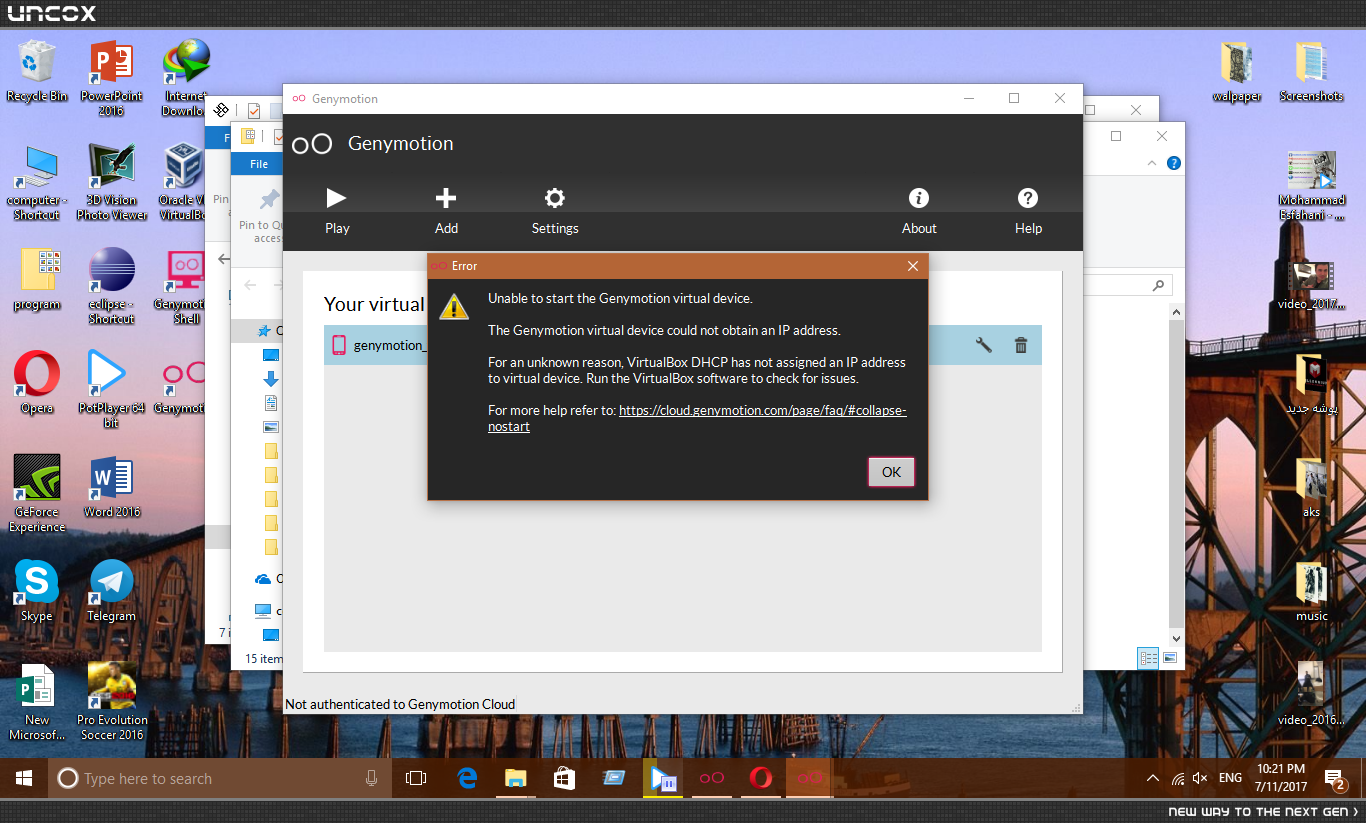The image size is (1366, 823).
Task: Open the About info in Genymotion
Action: tap(919, 211)
